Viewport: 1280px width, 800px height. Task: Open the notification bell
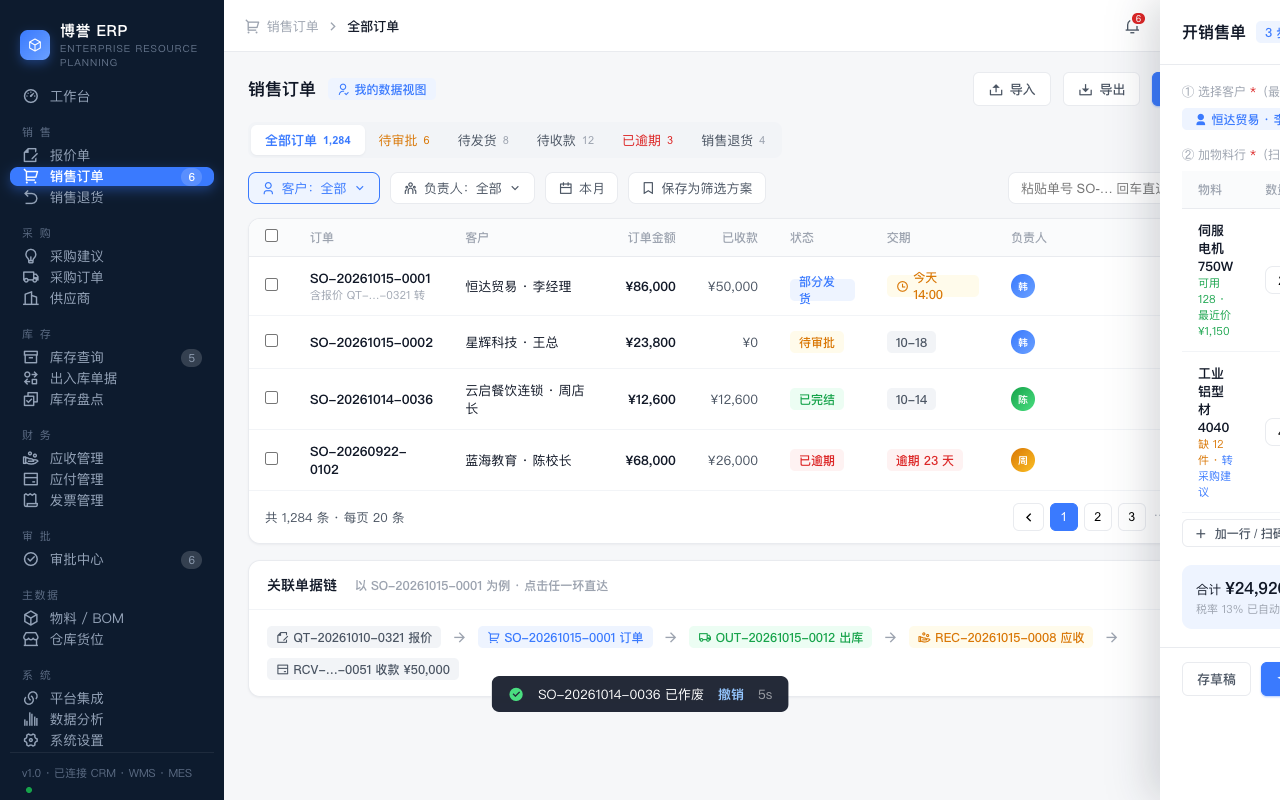(1132, 27)
